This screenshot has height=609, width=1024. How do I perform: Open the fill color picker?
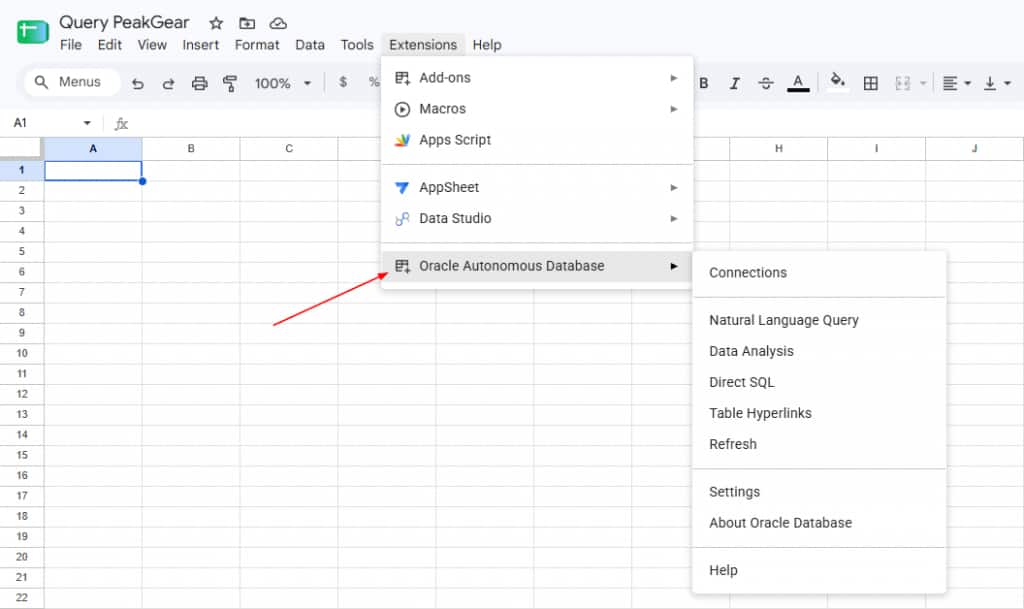click(x=837, y=82)
